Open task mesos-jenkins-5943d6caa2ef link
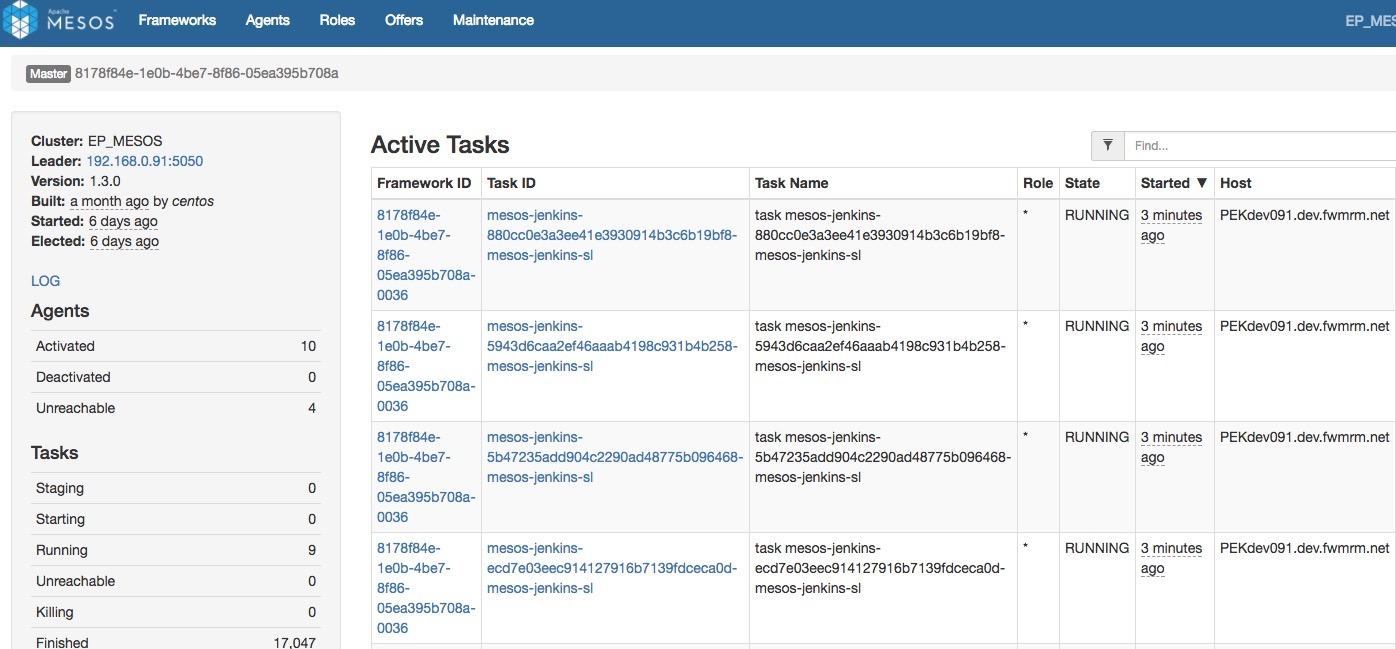Image resolution: width=1396 pixels, height=649 pixels. coord(611,346)
